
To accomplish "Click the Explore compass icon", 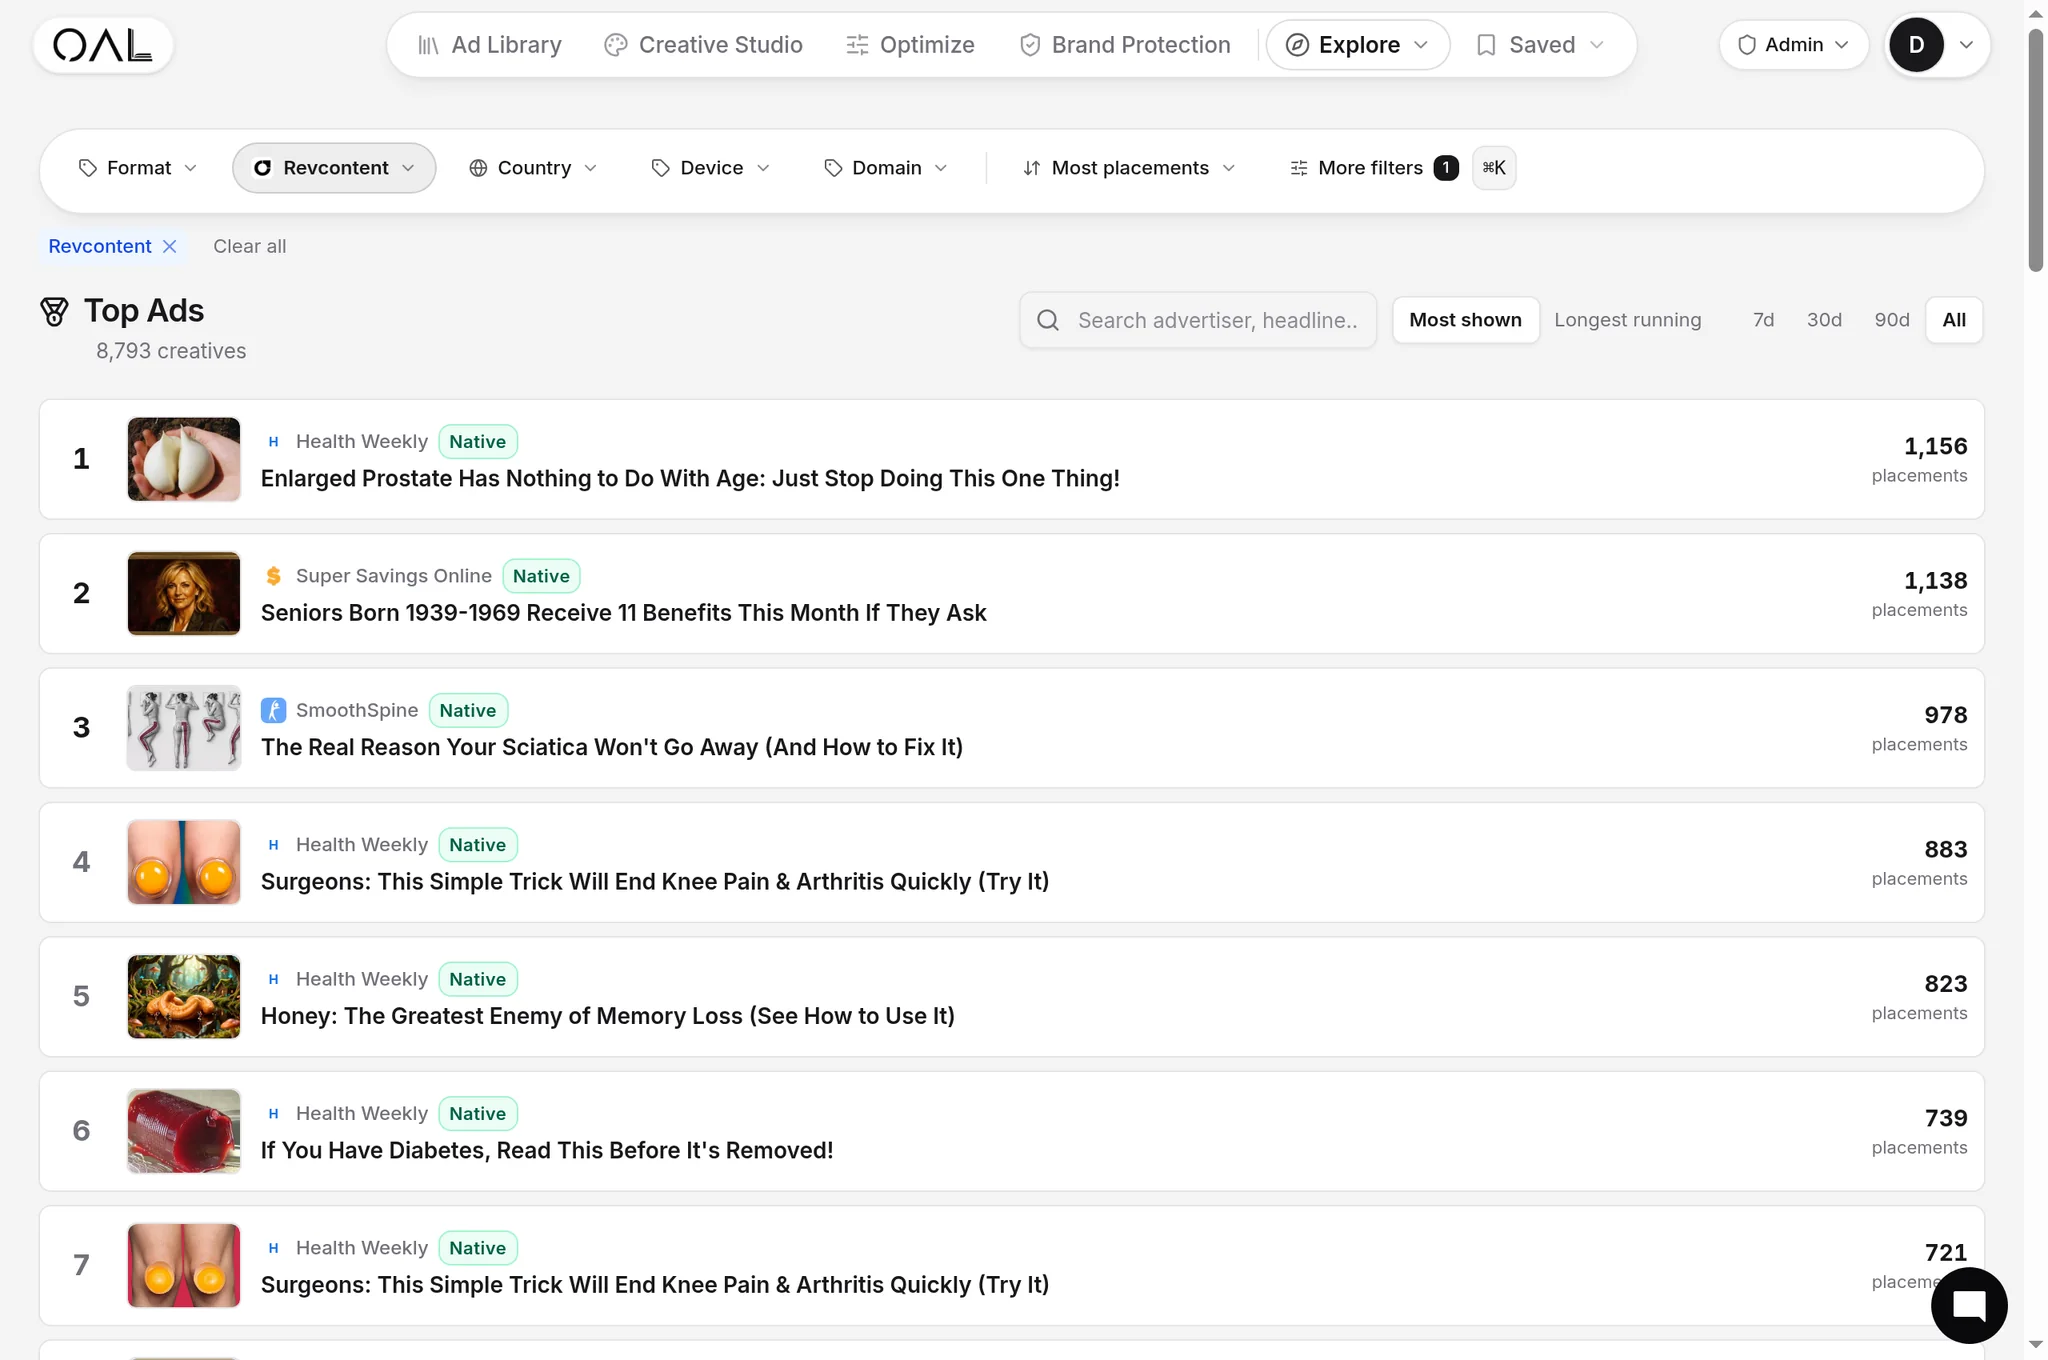I will 1297,45.
